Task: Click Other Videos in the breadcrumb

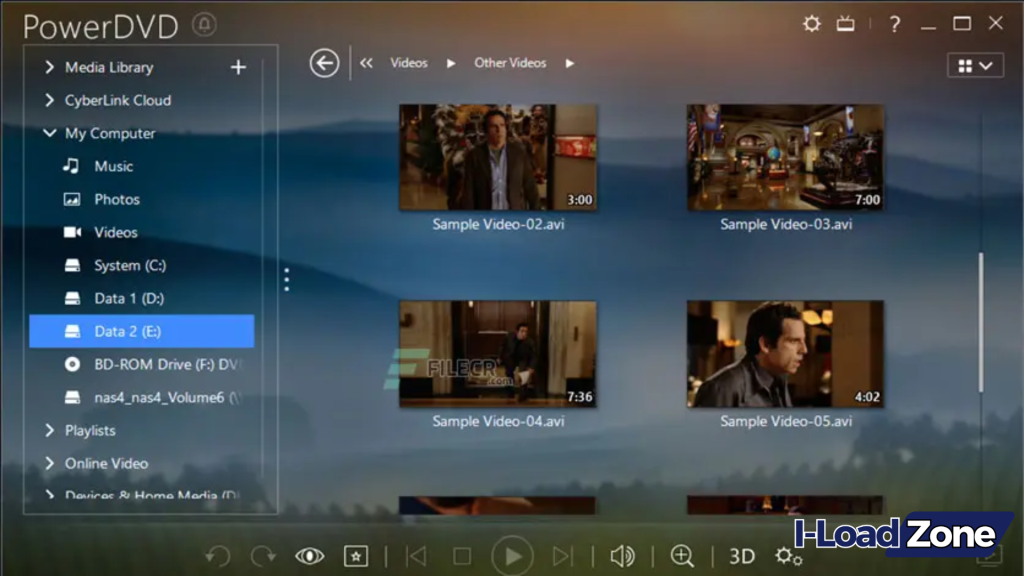Action: 510,63
